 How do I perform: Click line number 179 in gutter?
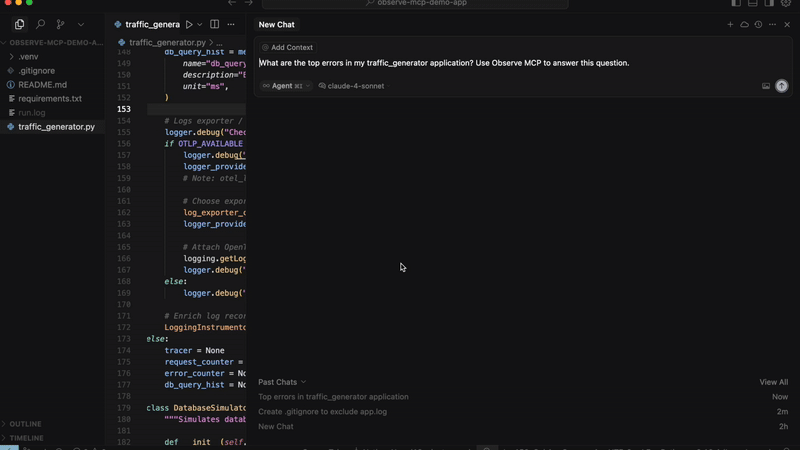point(124,408)
